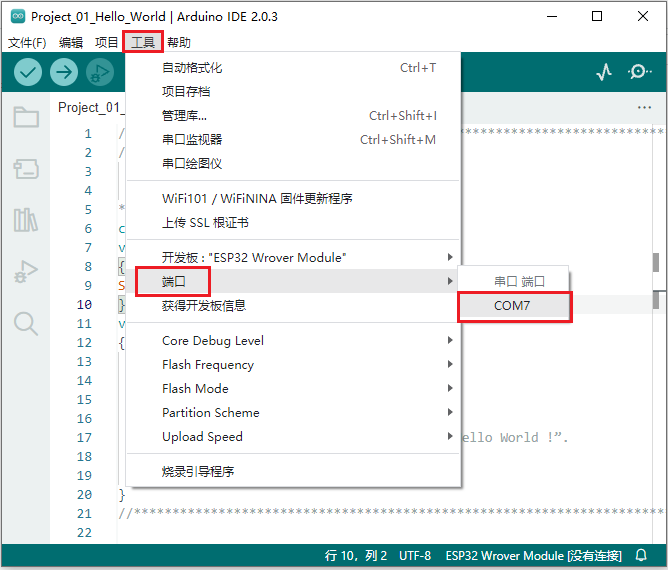
Task: Select the COM7 port
Action: click(x=513, y=306)
